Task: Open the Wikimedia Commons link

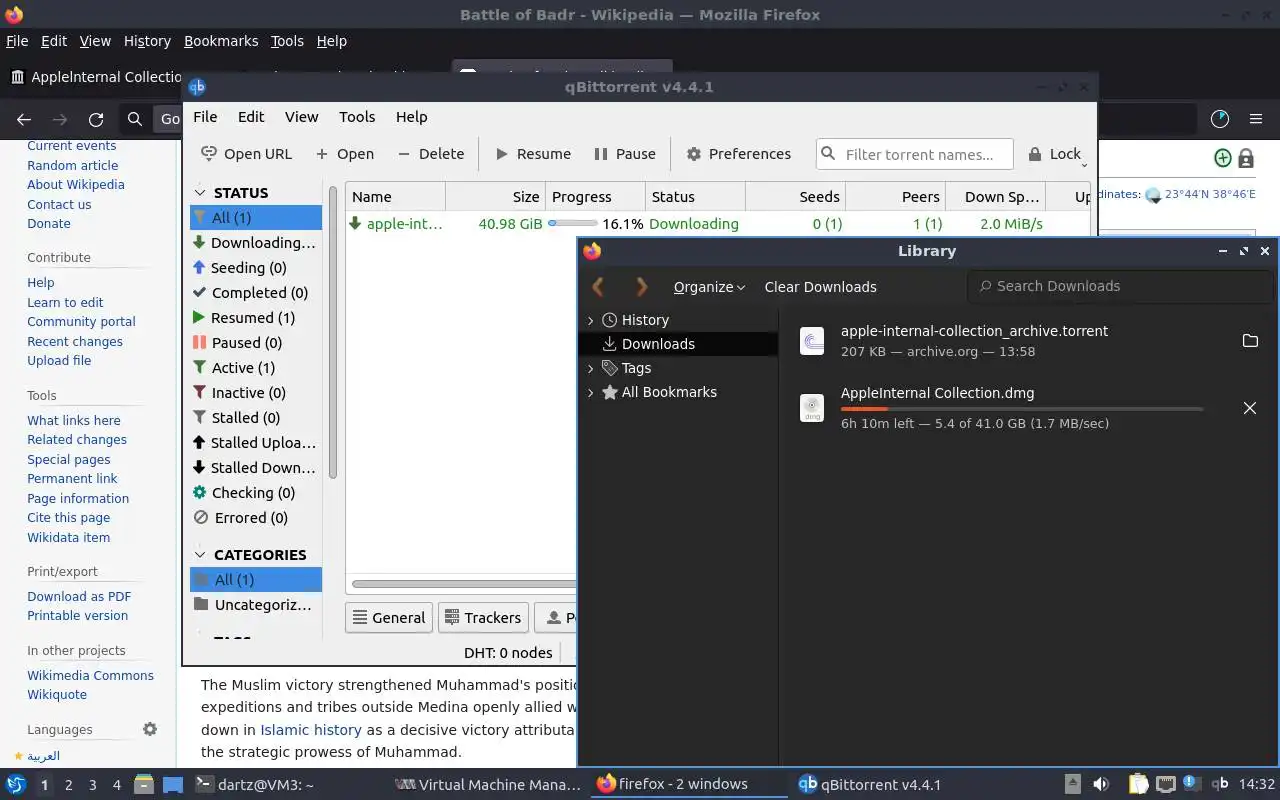Action: 90,676
